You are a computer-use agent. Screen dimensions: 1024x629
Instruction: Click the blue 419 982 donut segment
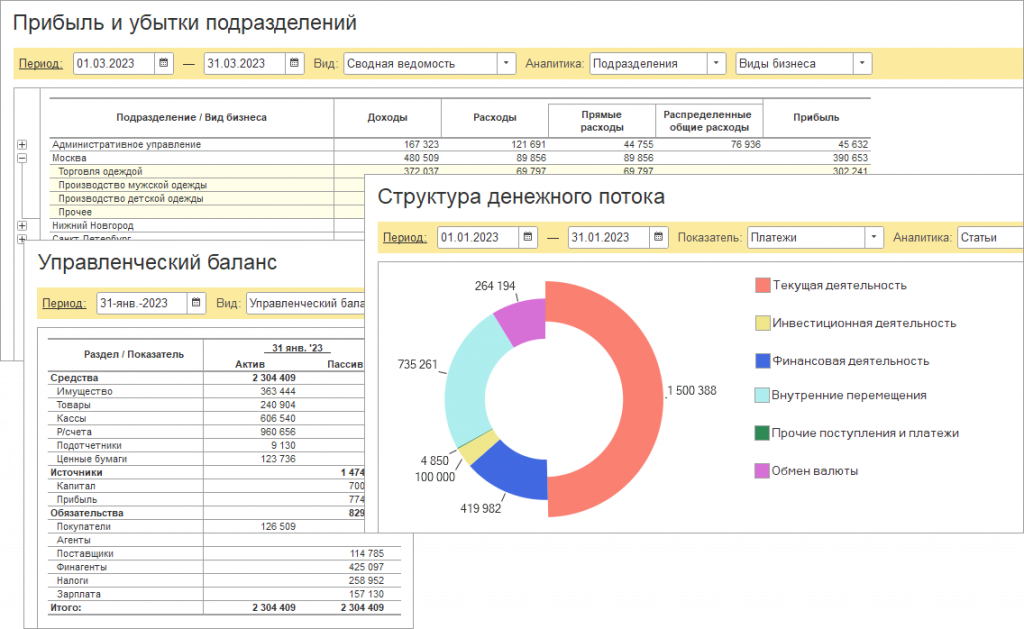click(516, 474)
